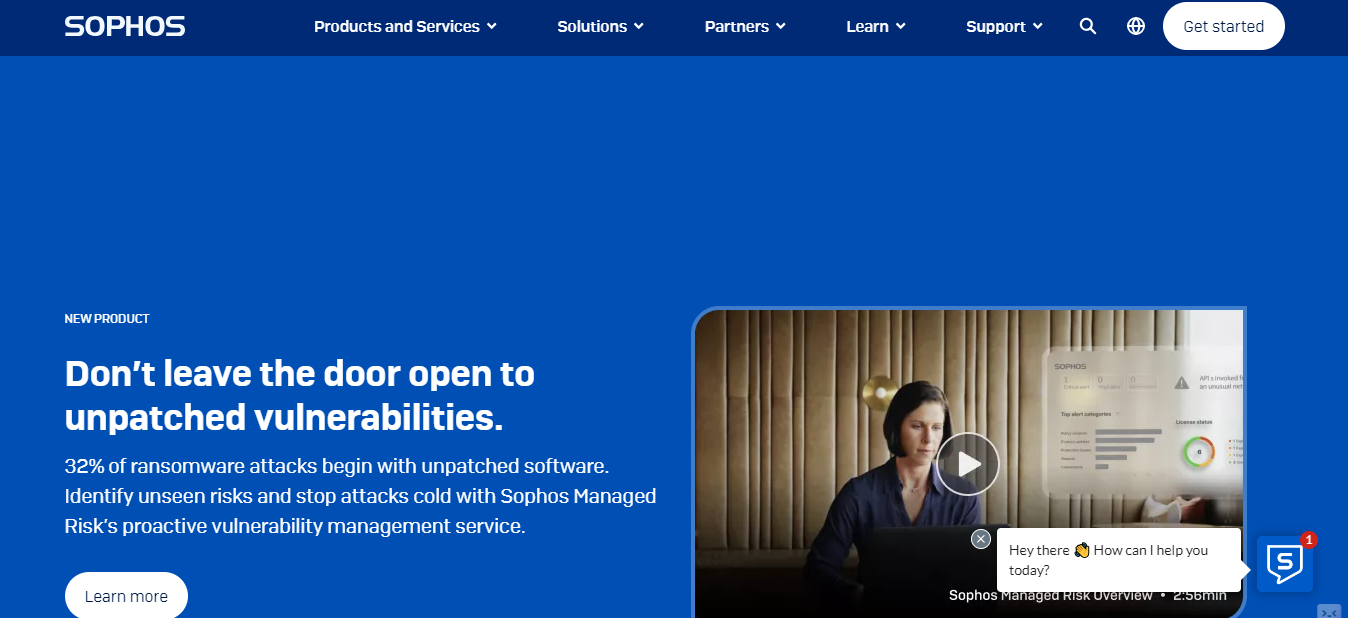The image size is (1348, 618).
Task: Expand Products and Services menu
Action: [405, 27]
